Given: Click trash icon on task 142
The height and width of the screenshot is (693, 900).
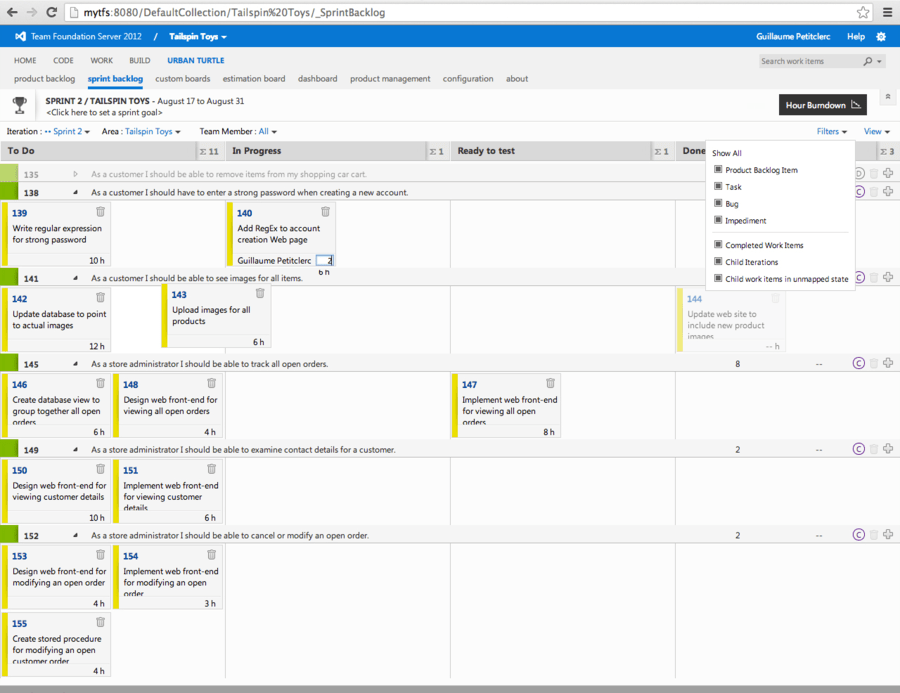Looking at the screenshot, I should [x=100, y=297].
